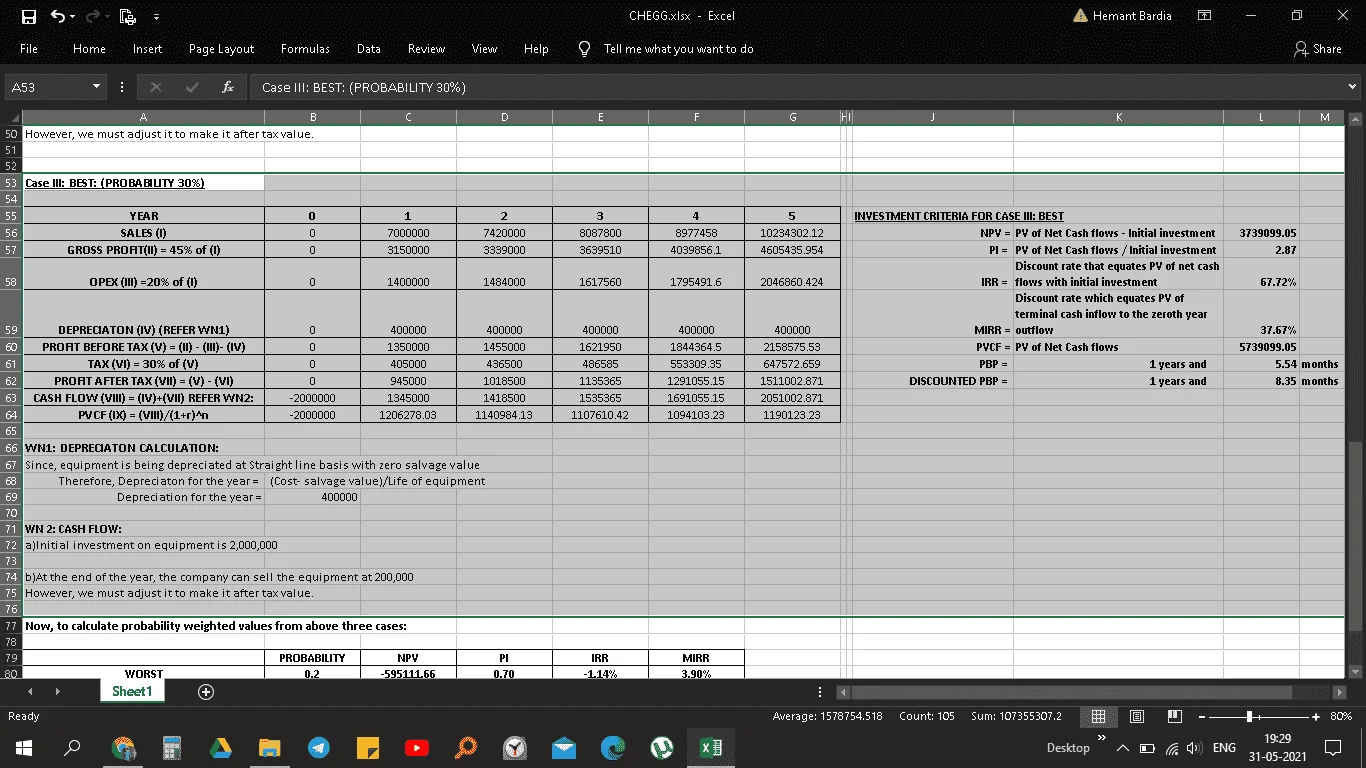This screenshot has height=768, width=1366.
Task: Open the File menu
Action: [29, 49]
